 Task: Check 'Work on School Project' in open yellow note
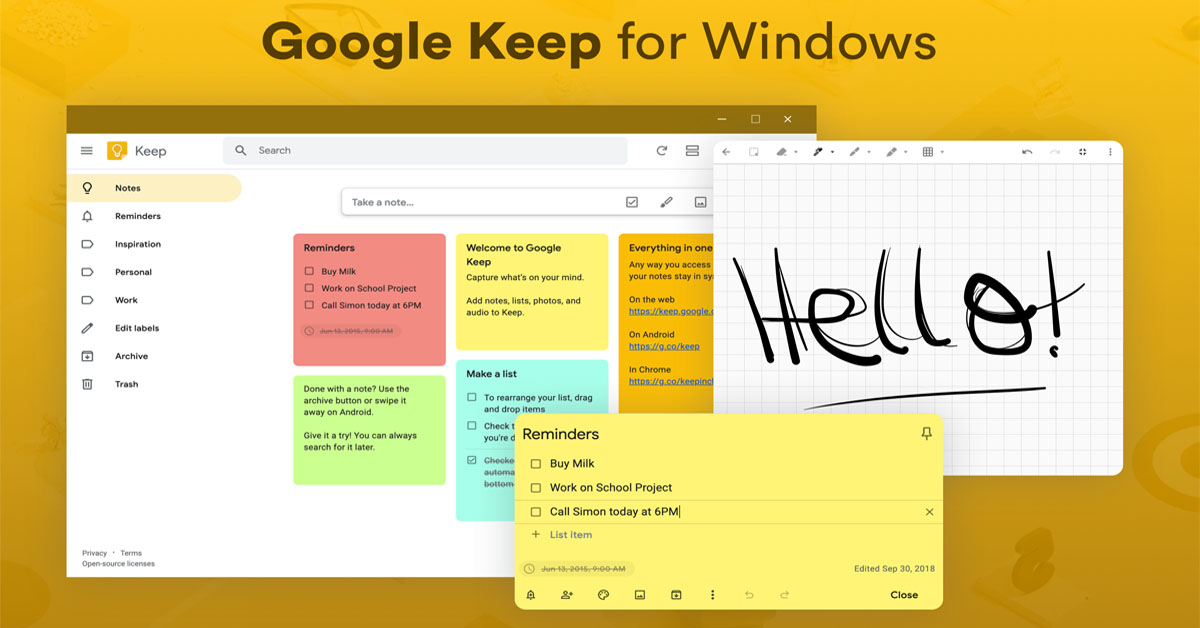pyautogui.click(x=536, y=488)
